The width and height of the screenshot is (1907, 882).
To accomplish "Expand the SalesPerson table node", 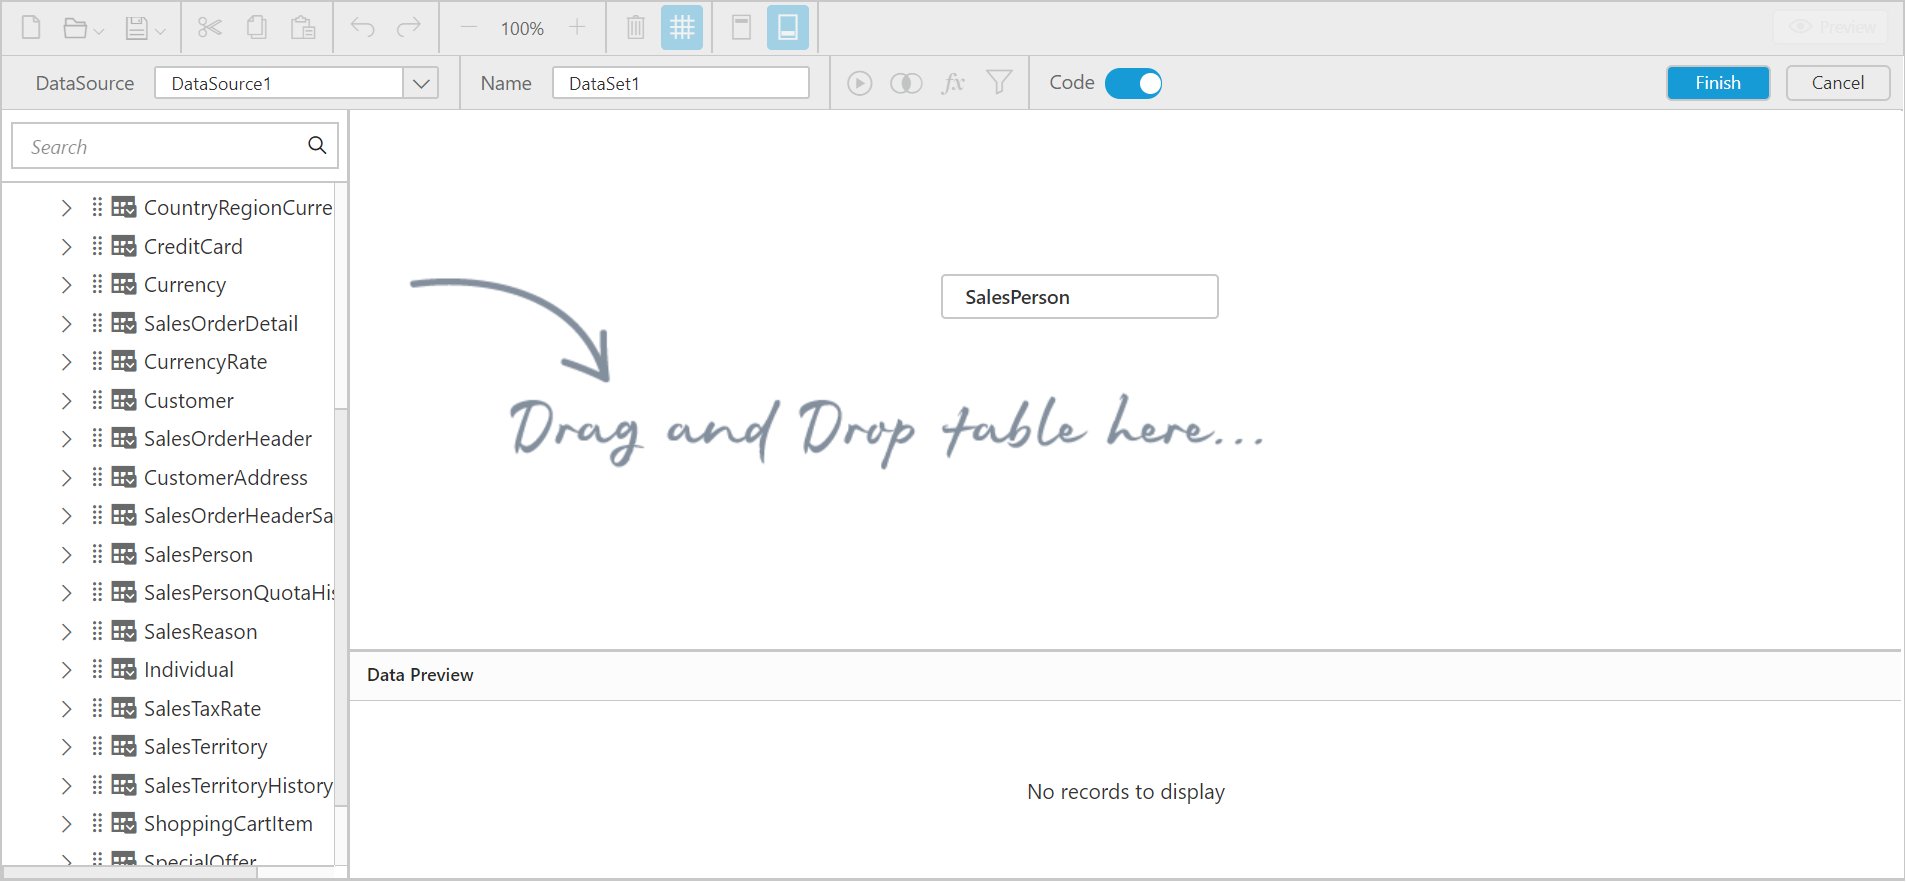I will click(66, 555).
